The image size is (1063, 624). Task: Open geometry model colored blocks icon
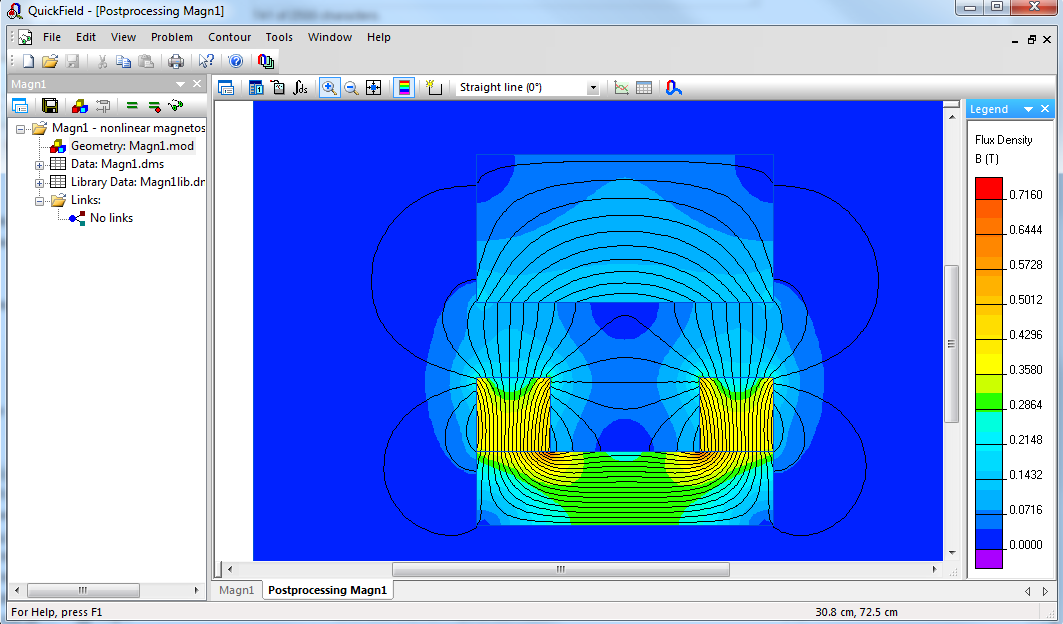click(x=80, y=106)
